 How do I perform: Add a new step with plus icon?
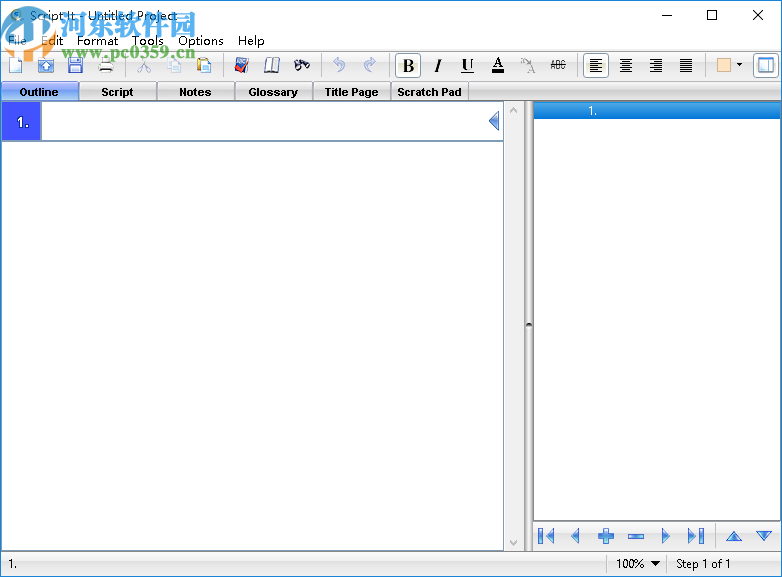tap(605, 536)
